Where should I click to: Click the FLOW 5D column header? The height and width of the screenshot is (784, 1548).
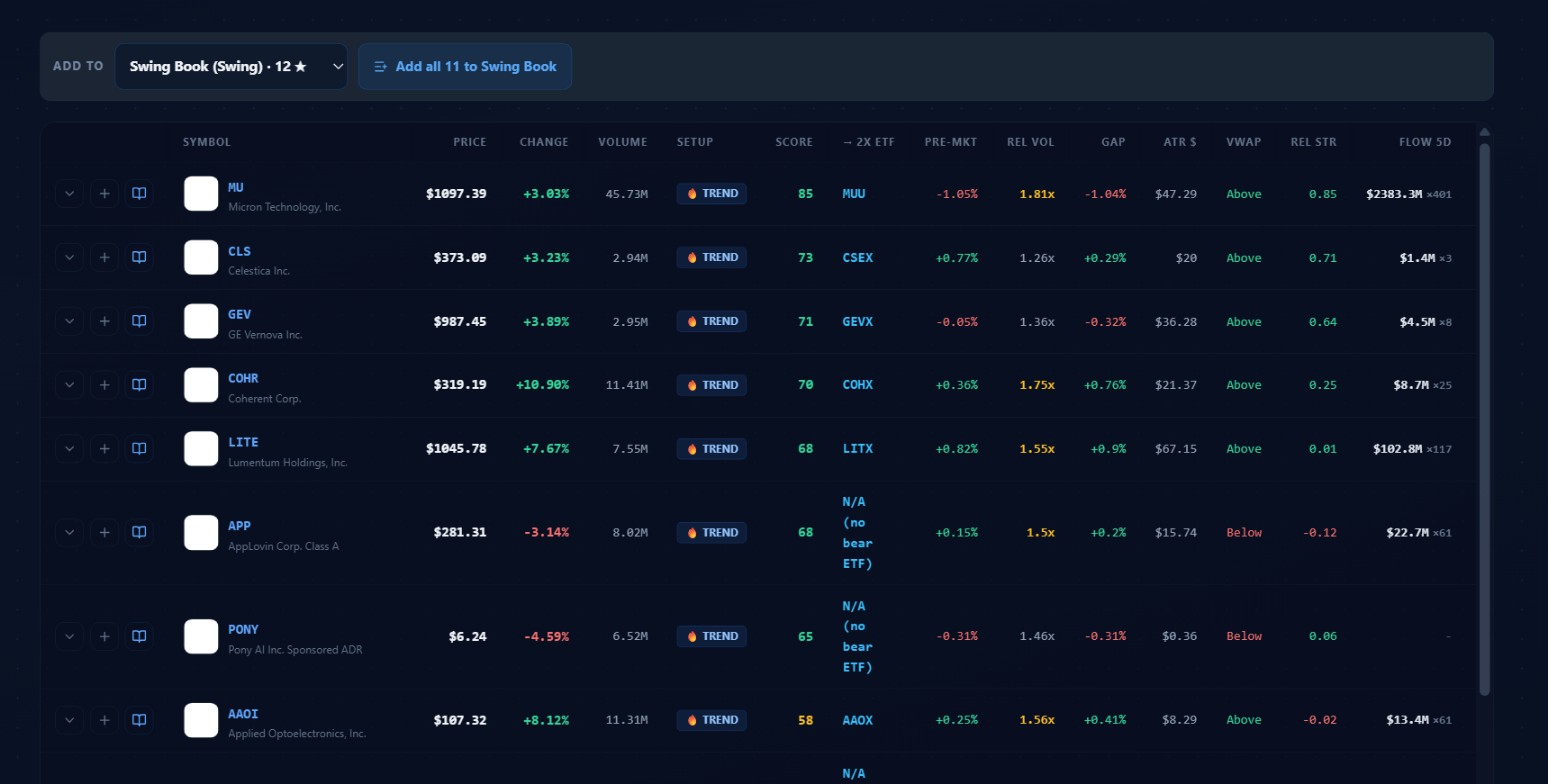(x=1425, y=142)
